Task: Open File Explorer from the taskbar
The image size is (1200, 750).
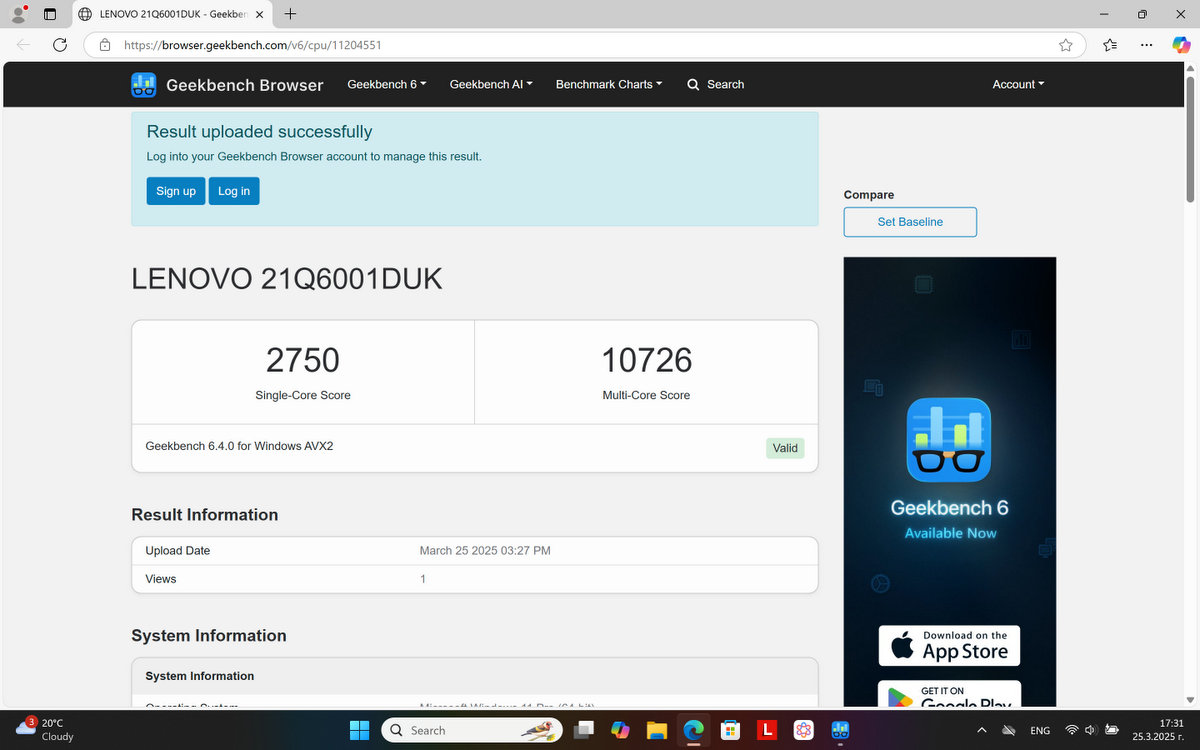Action: coord(656,730)
